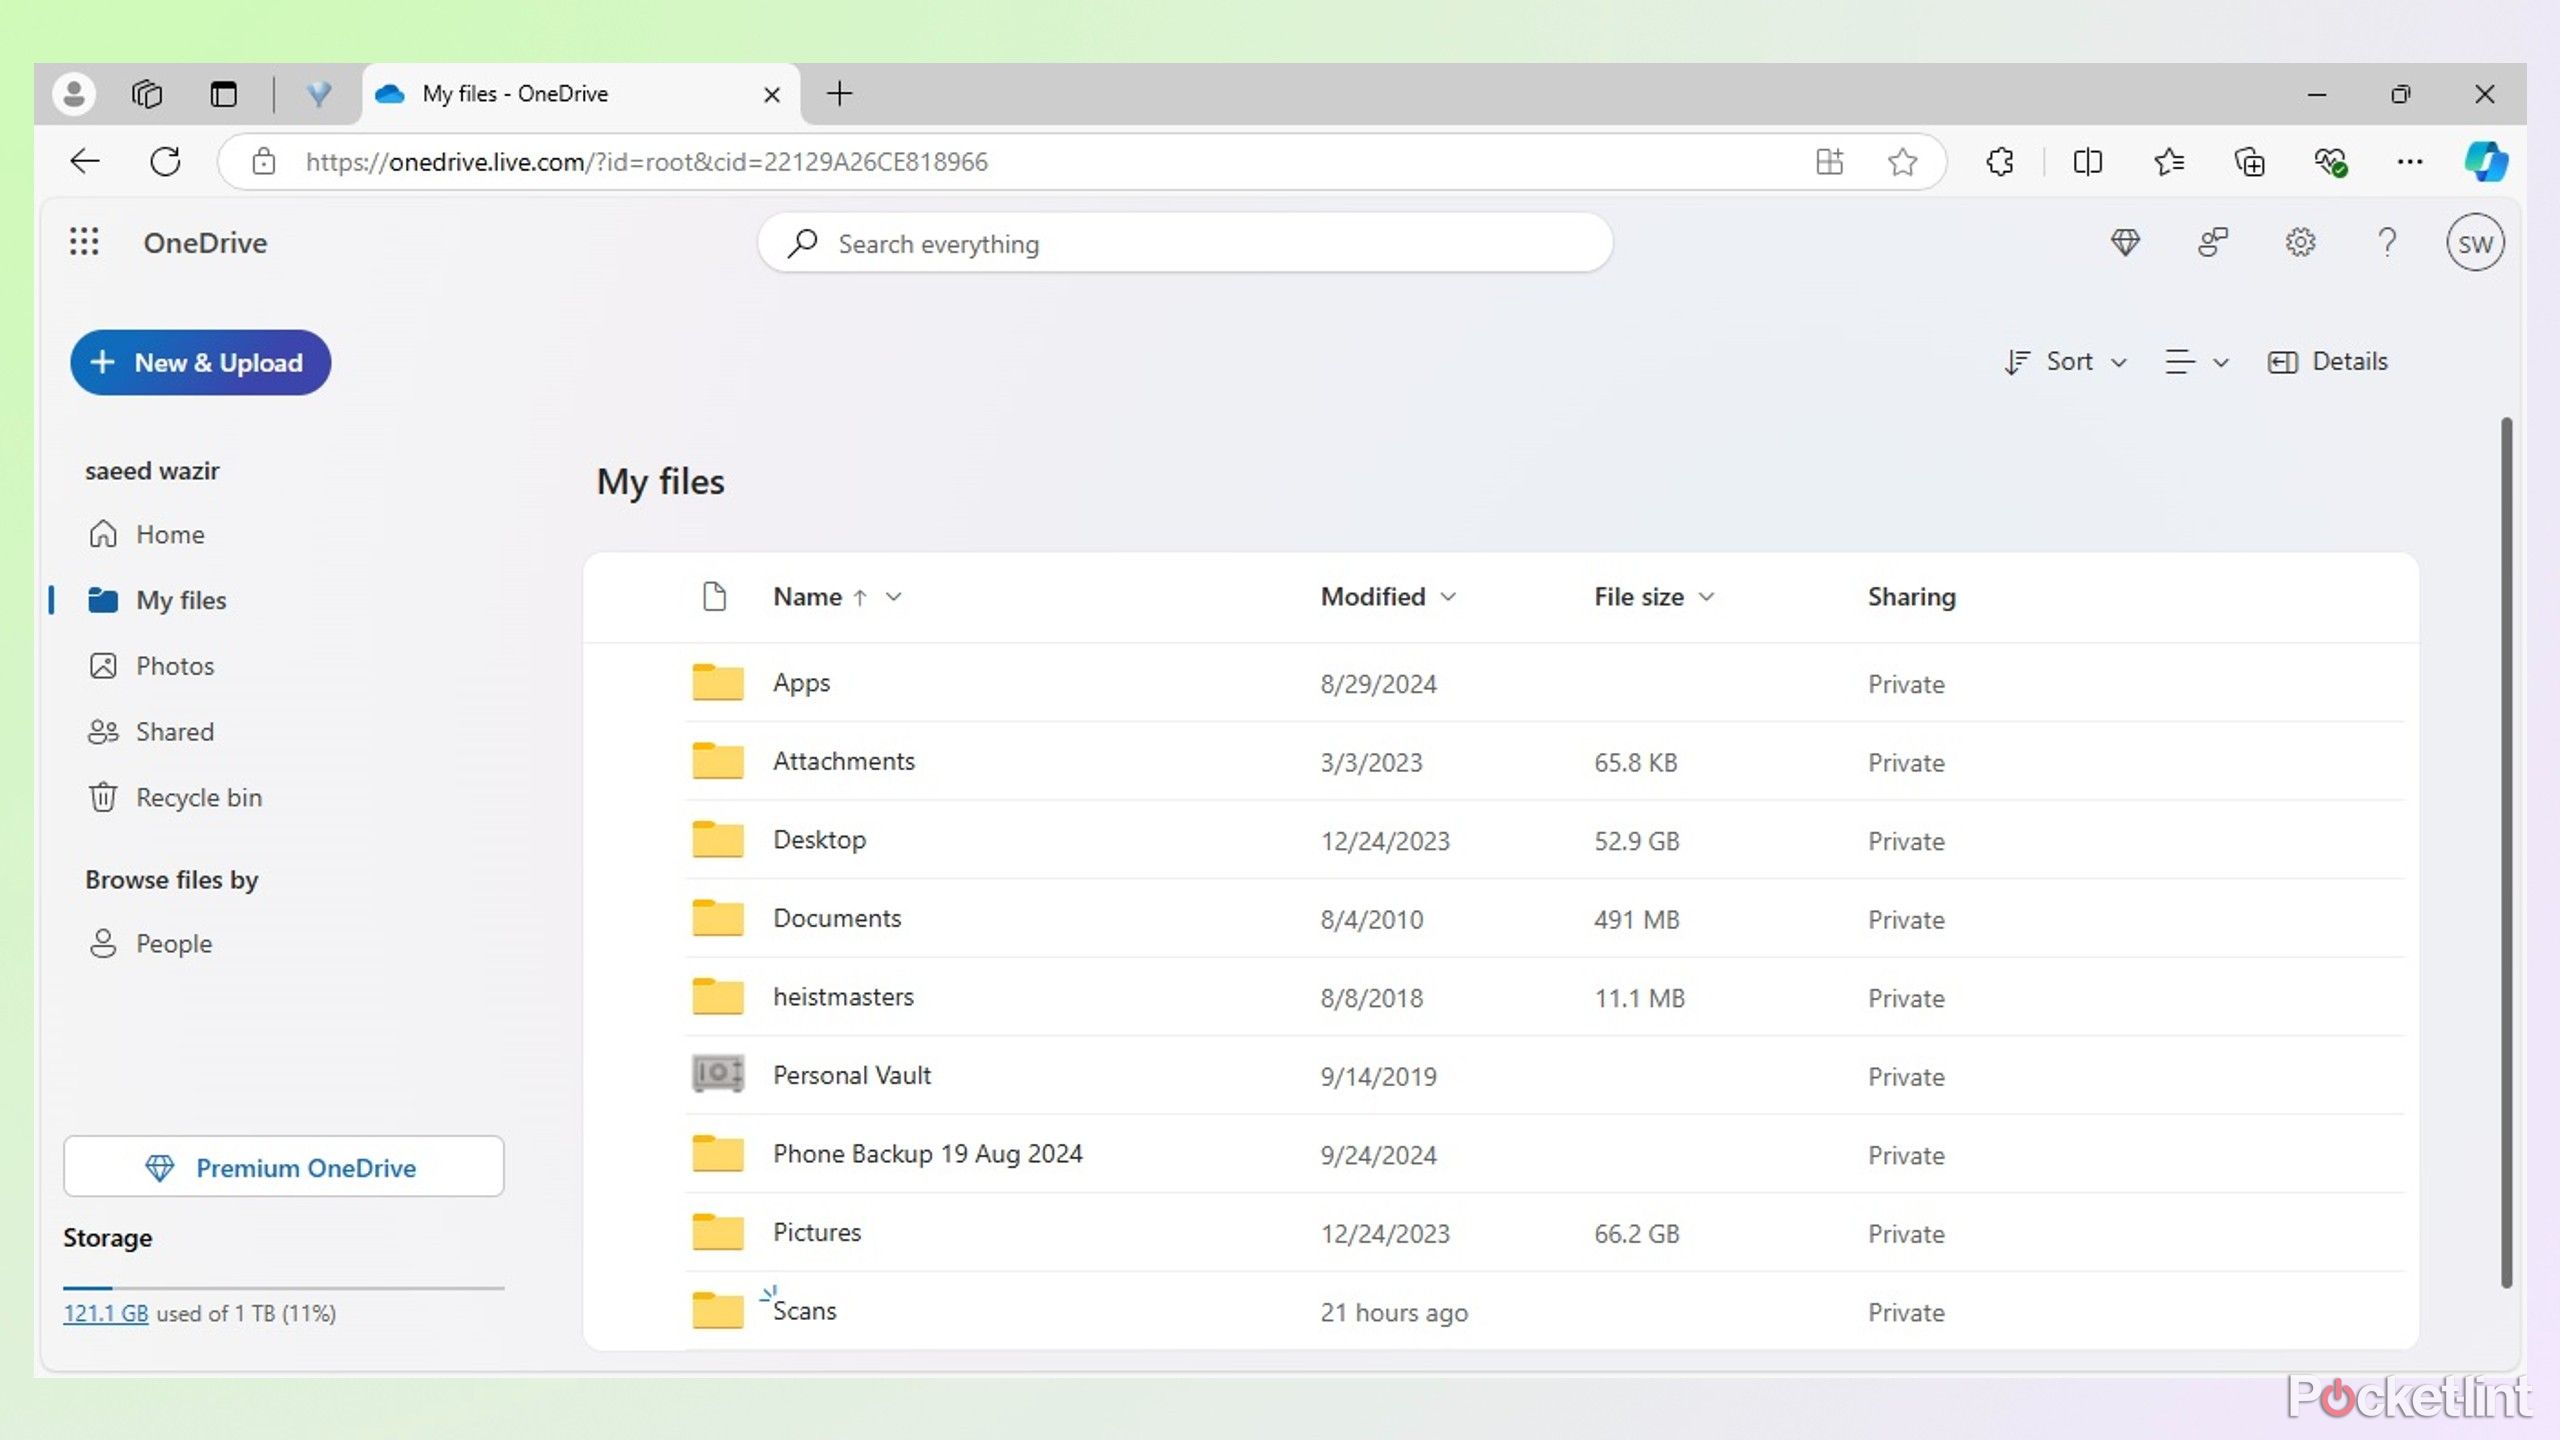2560x1440 pixels.
Task: Open the Recycle bin icon
Action: [100, 796]
